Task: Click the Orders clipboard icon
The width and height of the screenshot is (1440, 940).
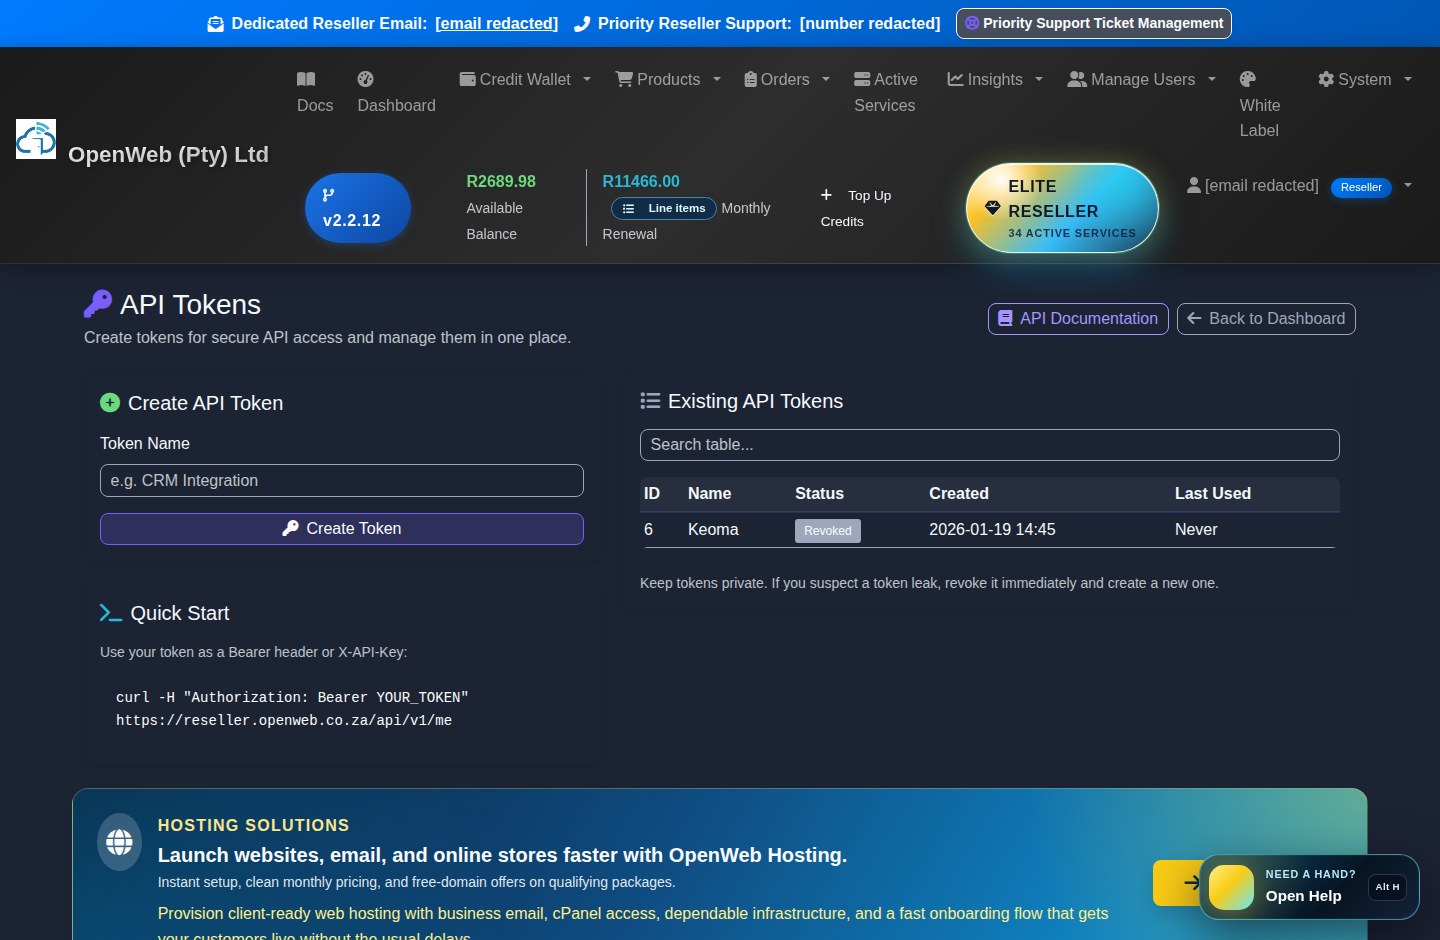Action: [x=750, y=79]
